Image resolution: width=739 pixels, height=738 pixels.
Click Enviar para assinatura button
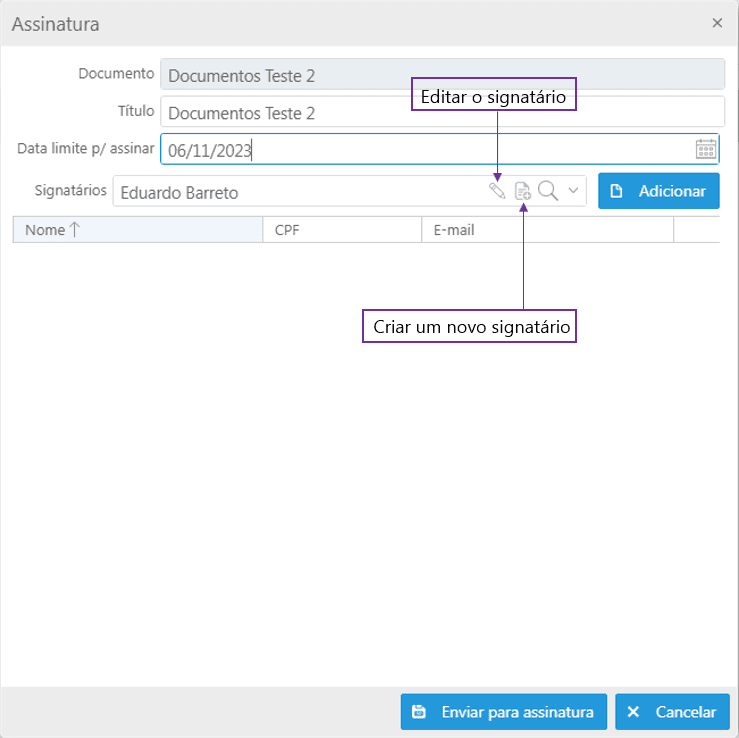coord(503,712)
